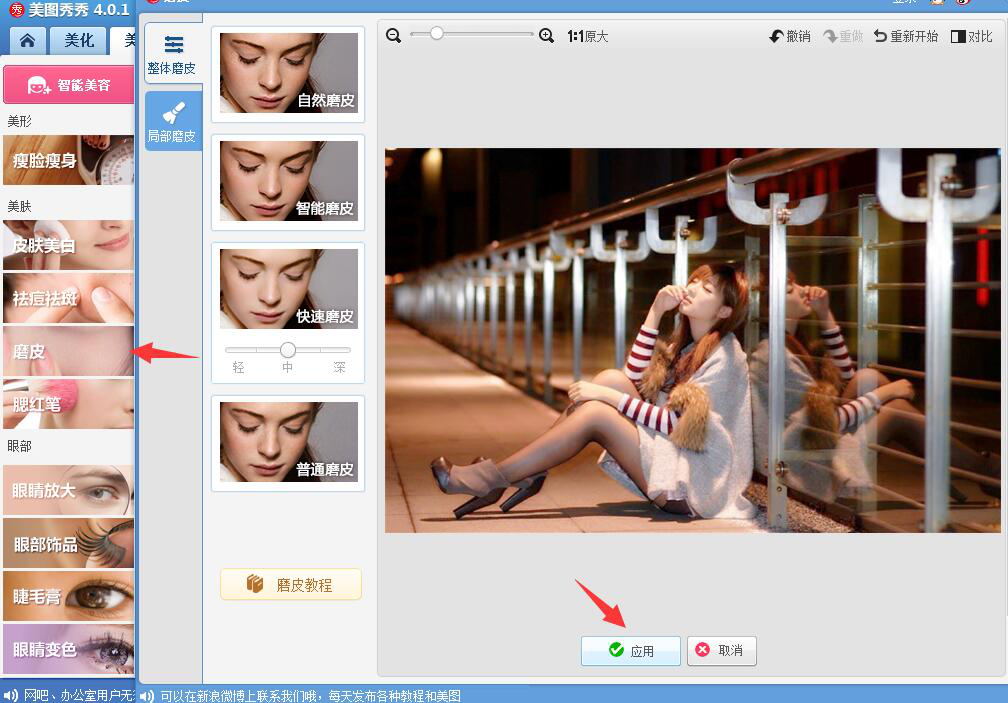1008x703 pixels.
Task: Click the 智能美容 smart beautify button
Action: coord(68,85)
